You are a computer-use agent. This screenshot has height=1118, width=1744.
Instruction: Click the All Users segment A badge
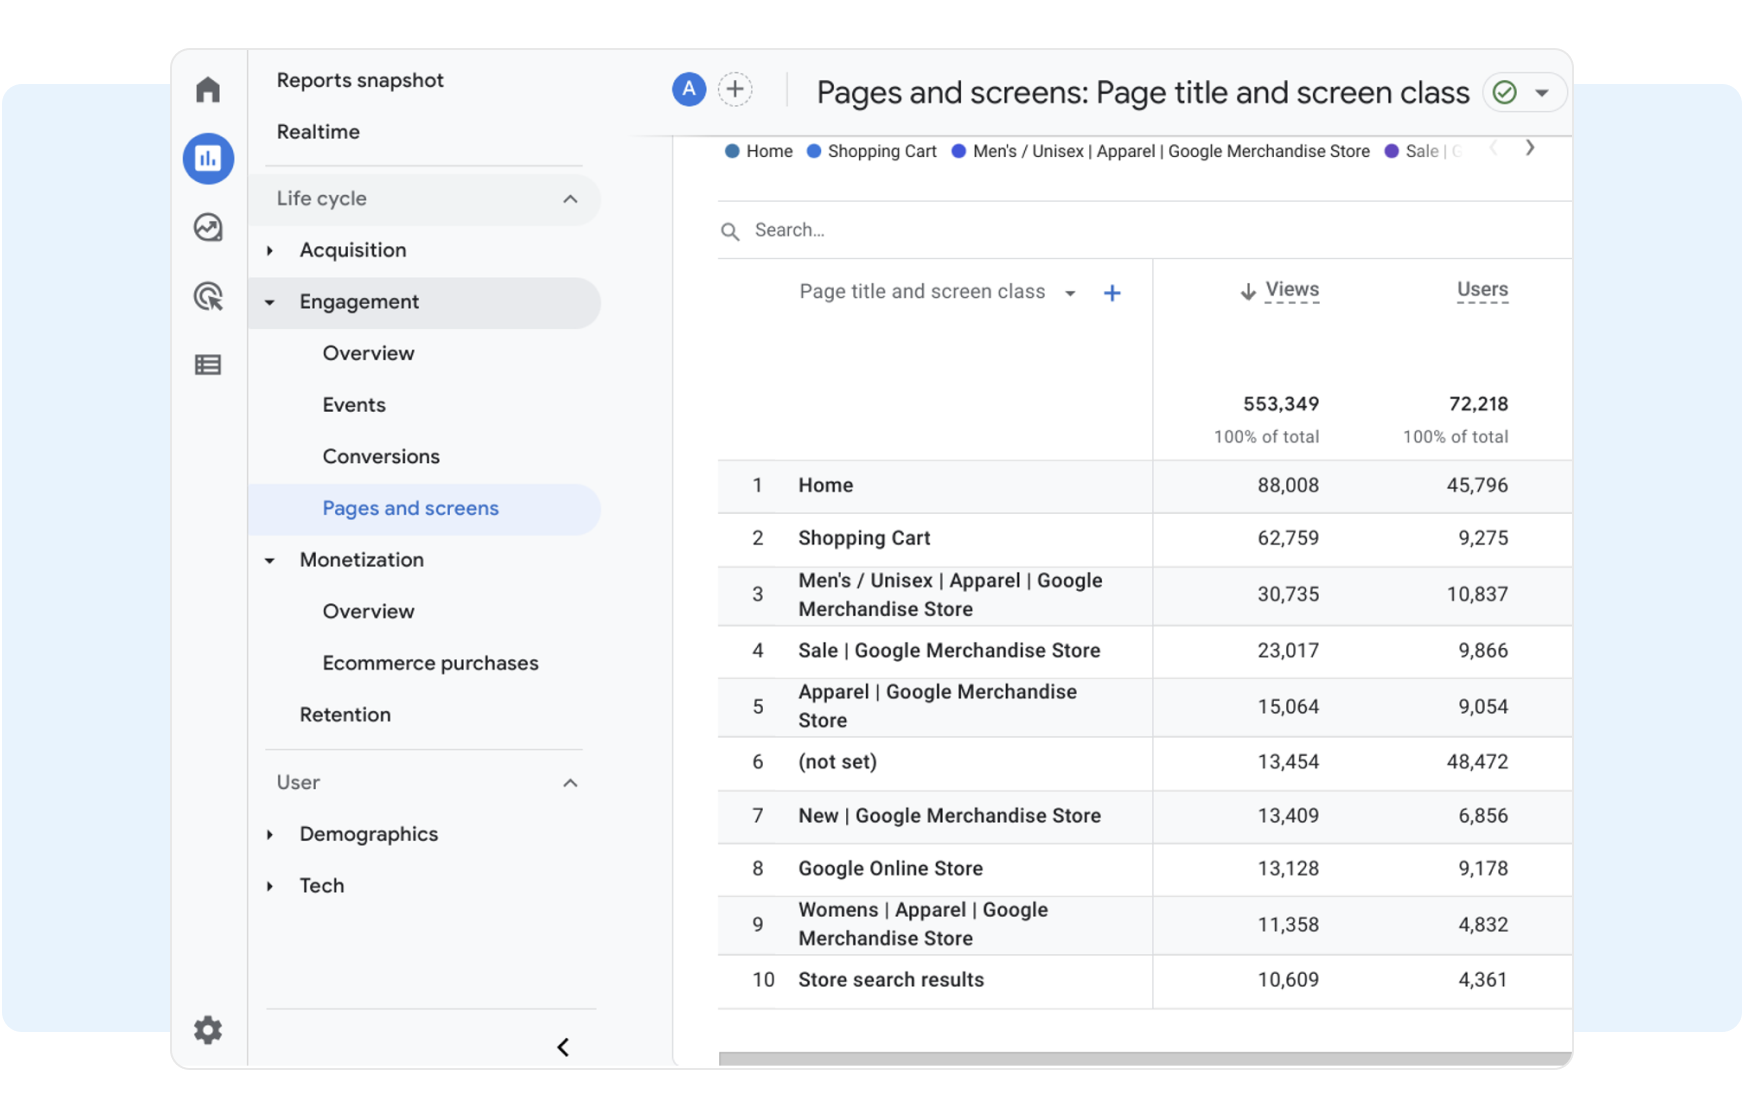click(x=688, y=90)
